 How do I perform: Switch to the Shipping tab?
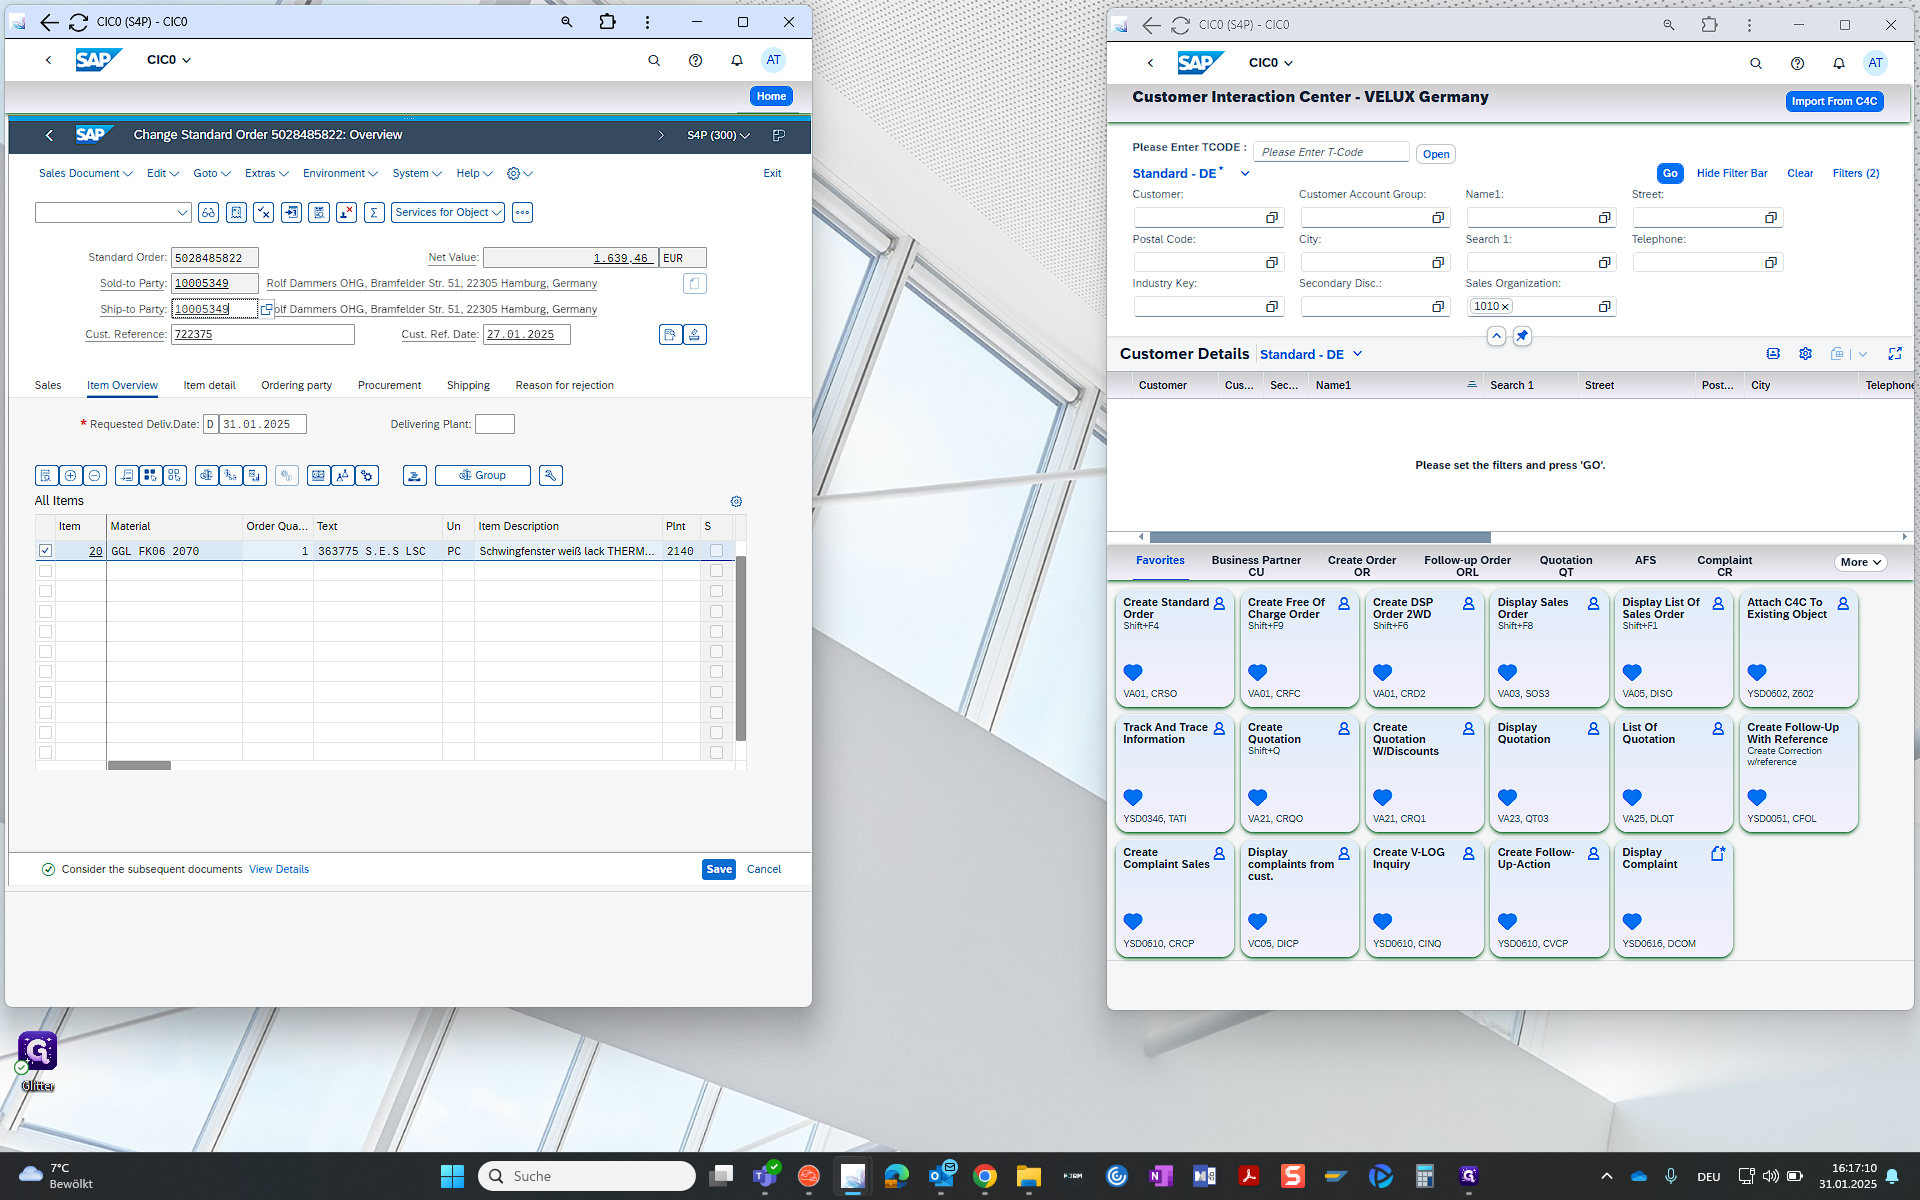468,386
